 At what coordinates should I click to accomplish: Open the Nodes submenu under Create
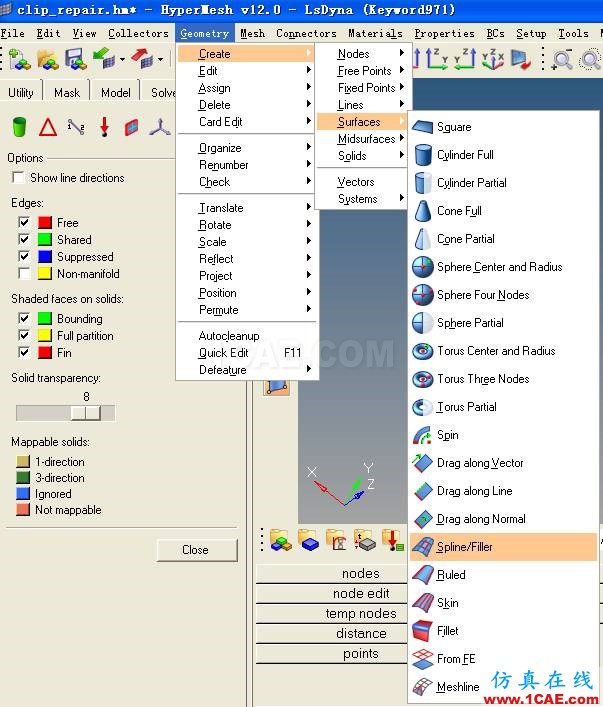coord(362,54)
